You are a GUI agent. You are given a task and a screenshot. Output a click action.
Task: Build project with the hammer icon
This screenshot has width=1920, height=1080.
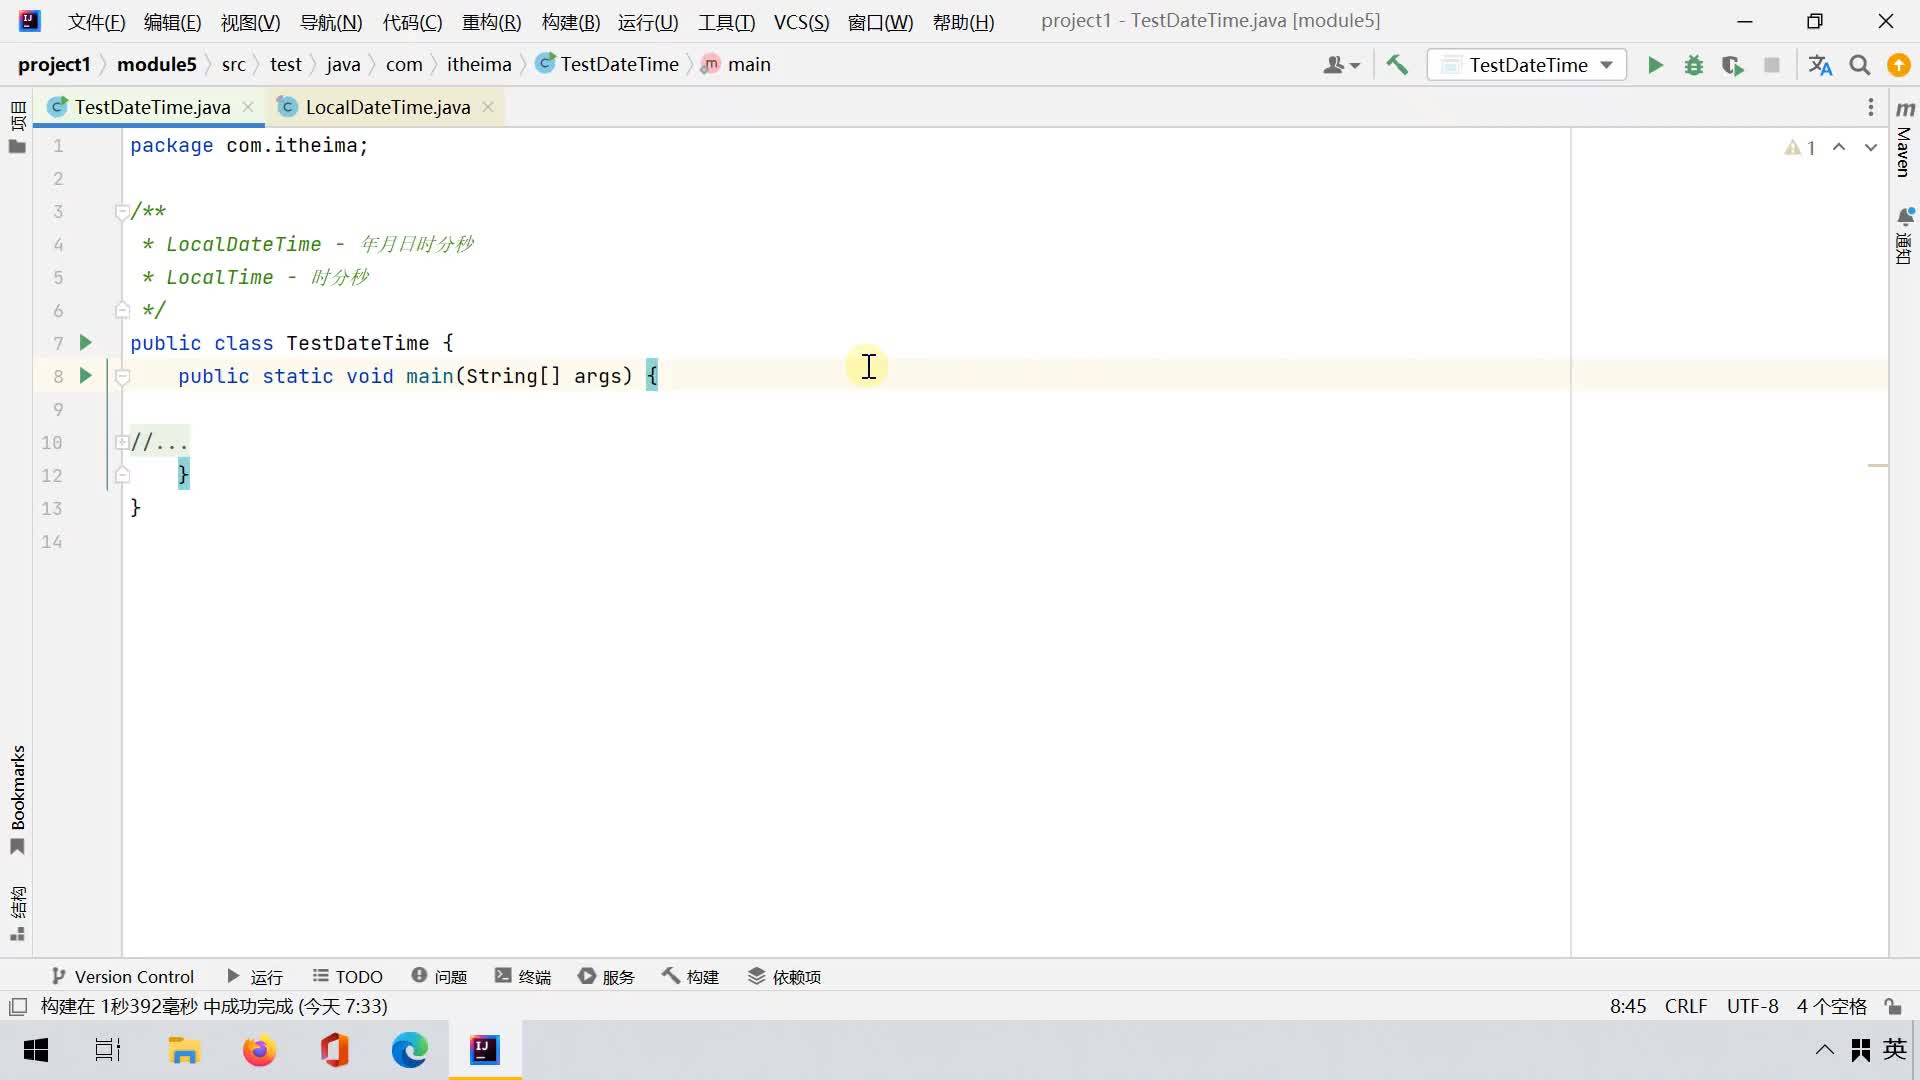click(x=1397, y=65)
